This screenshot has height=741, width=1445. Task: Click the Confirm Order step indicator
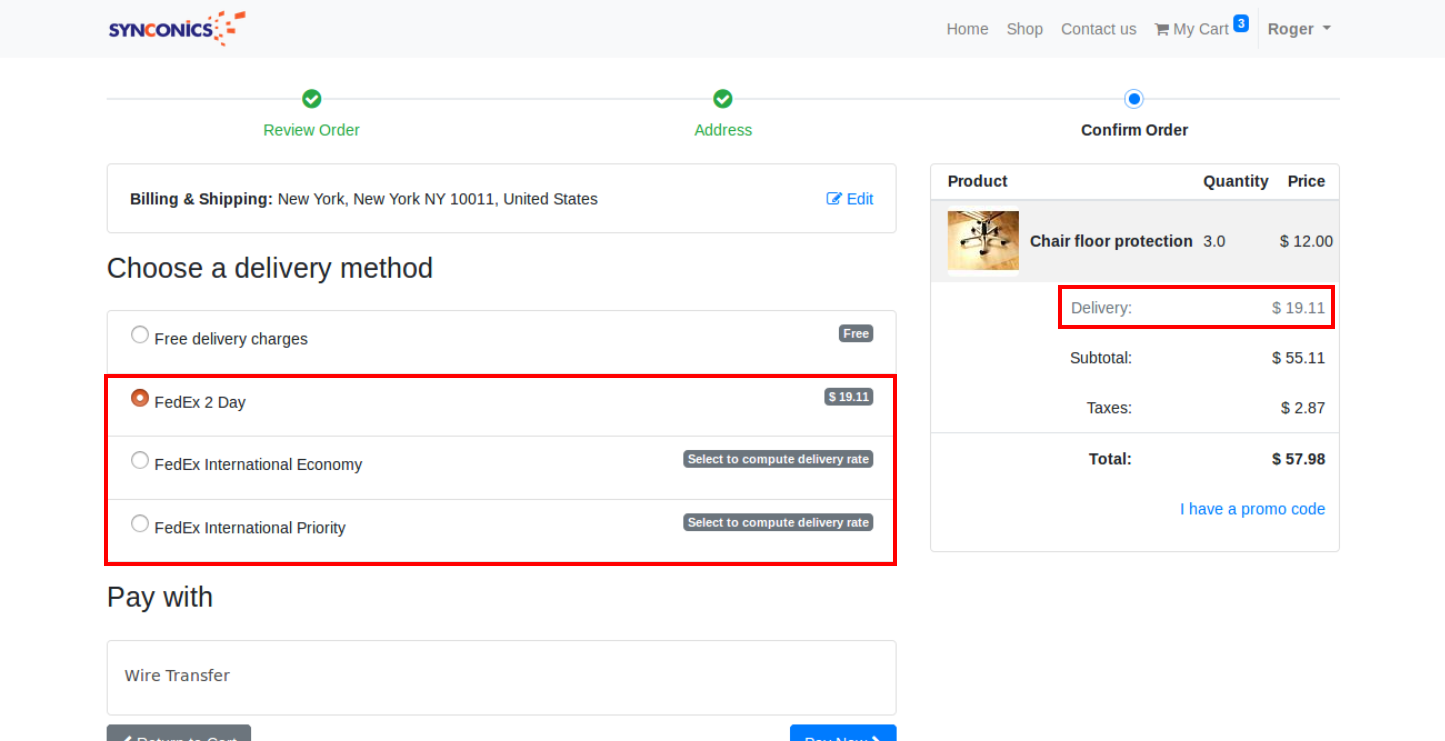click(1133, 99)
